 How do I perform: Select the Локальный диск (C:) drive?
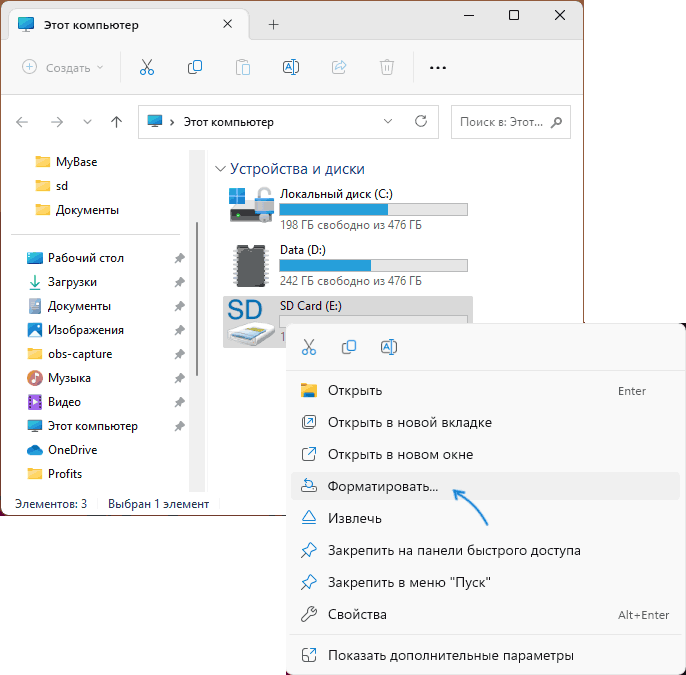coord(348,210)
